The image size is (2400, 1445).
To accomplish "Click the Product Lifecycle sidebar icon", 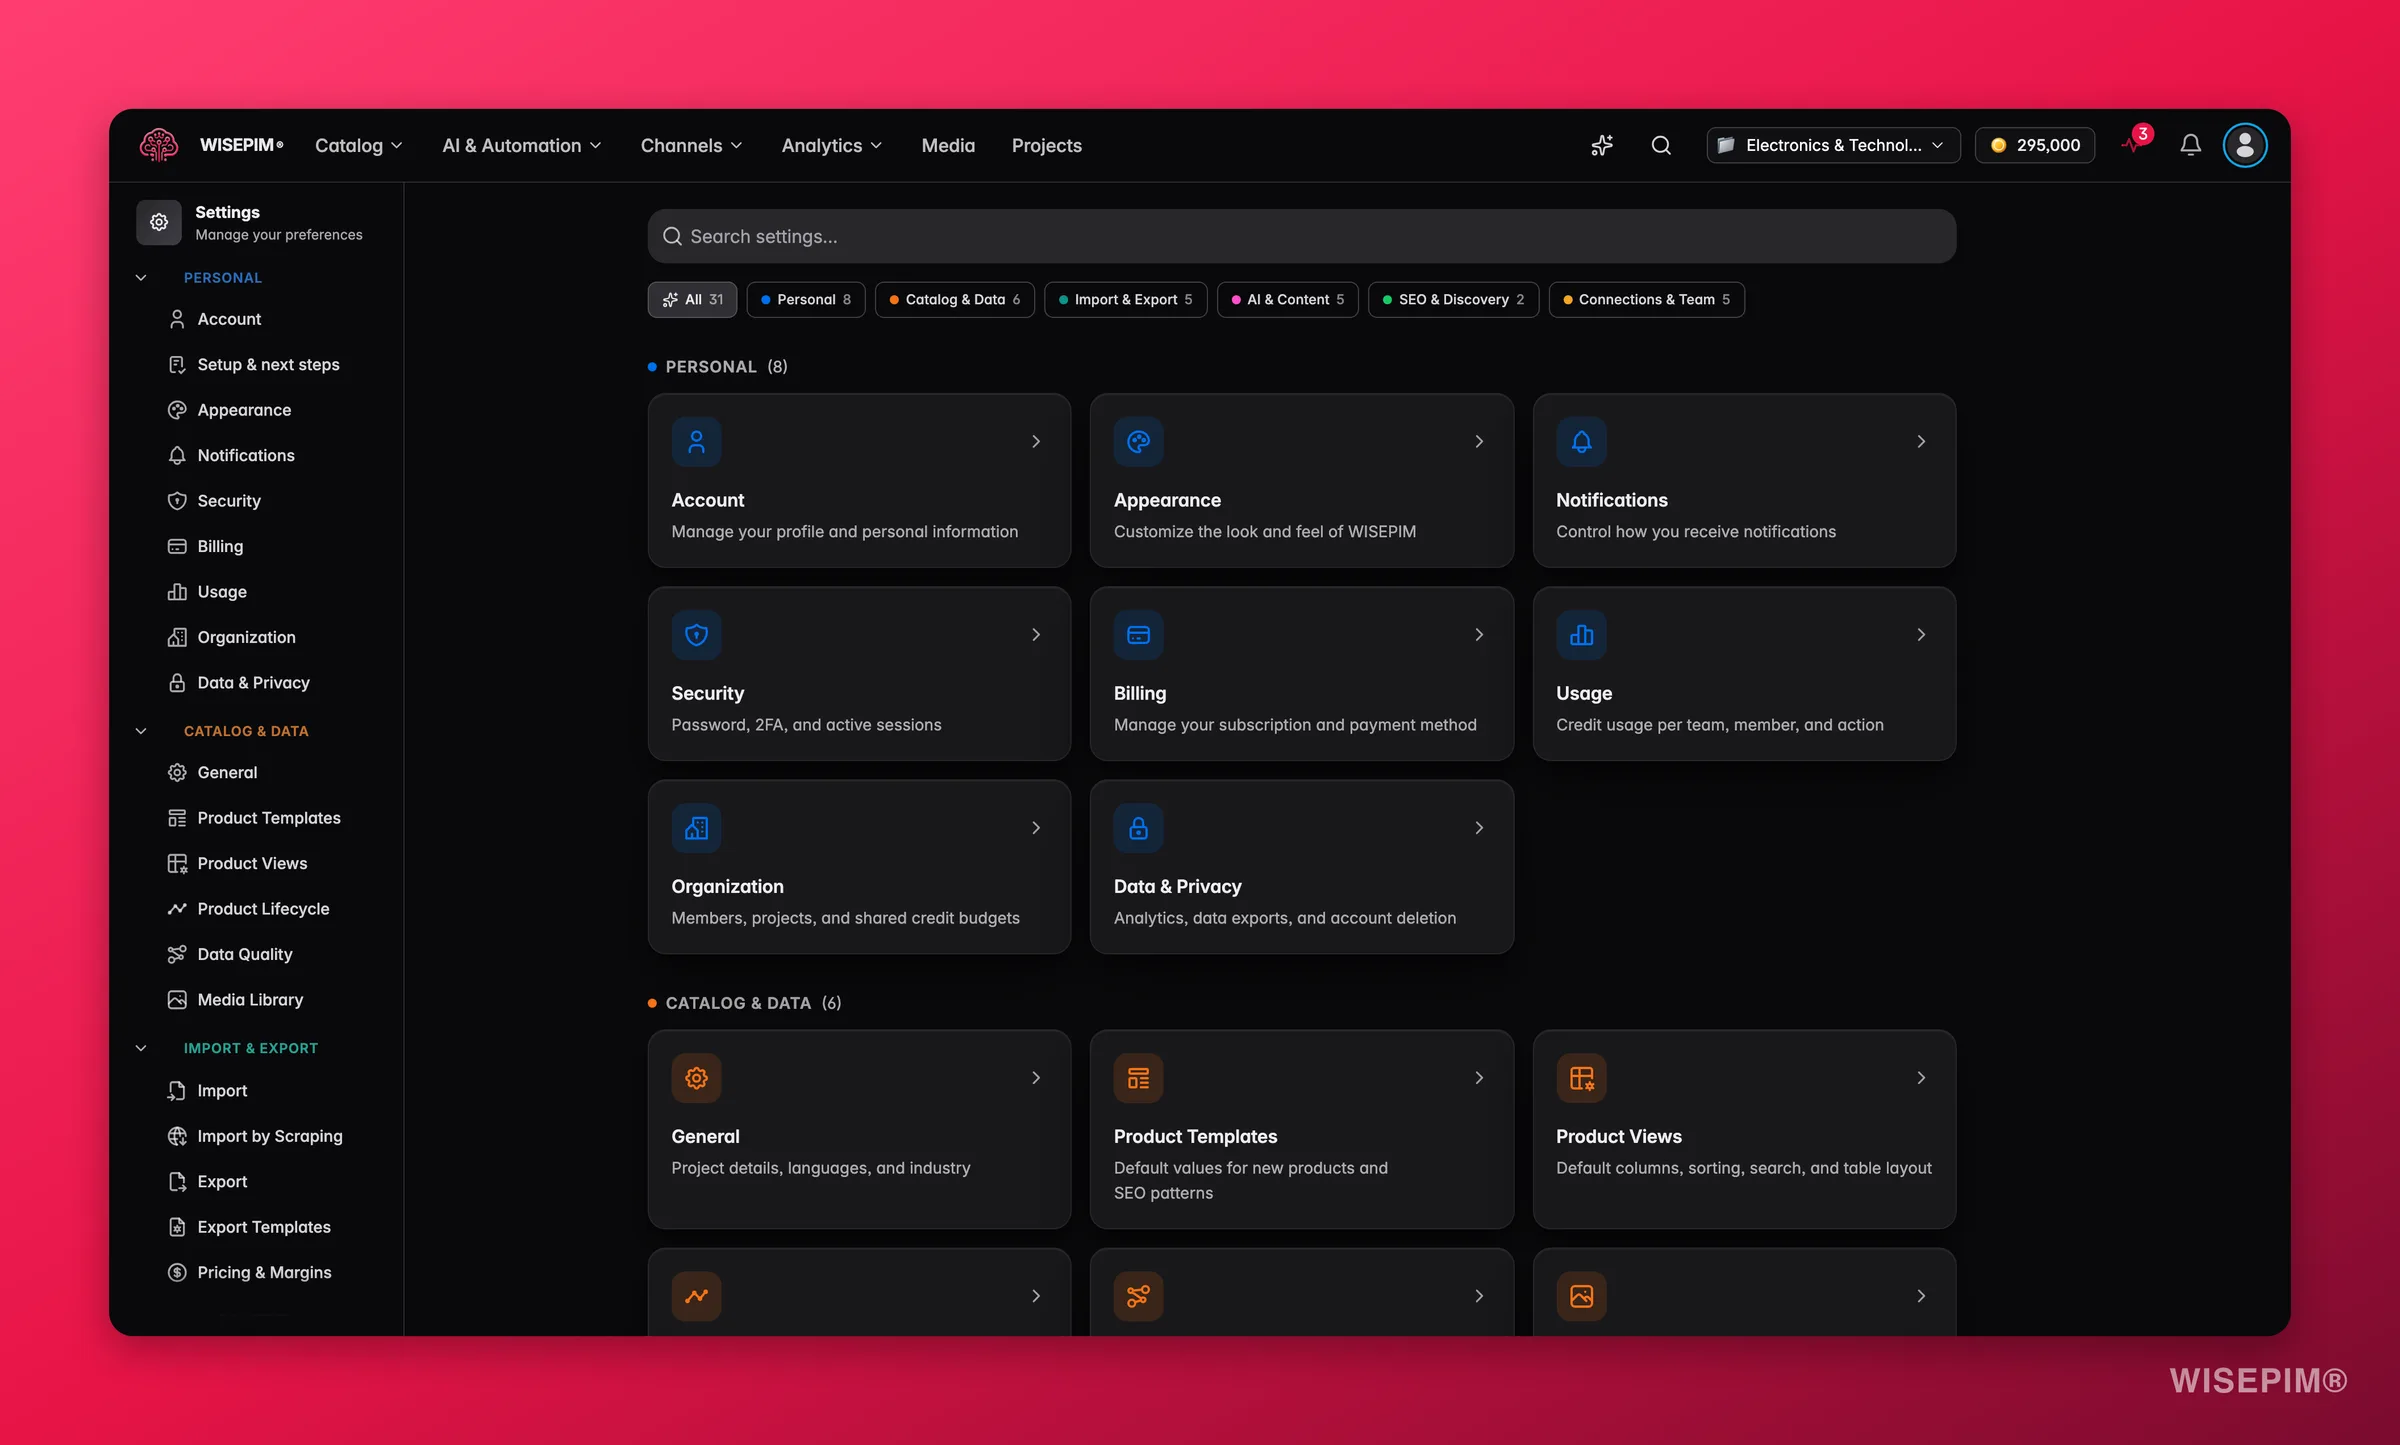I will click(177, 908).
